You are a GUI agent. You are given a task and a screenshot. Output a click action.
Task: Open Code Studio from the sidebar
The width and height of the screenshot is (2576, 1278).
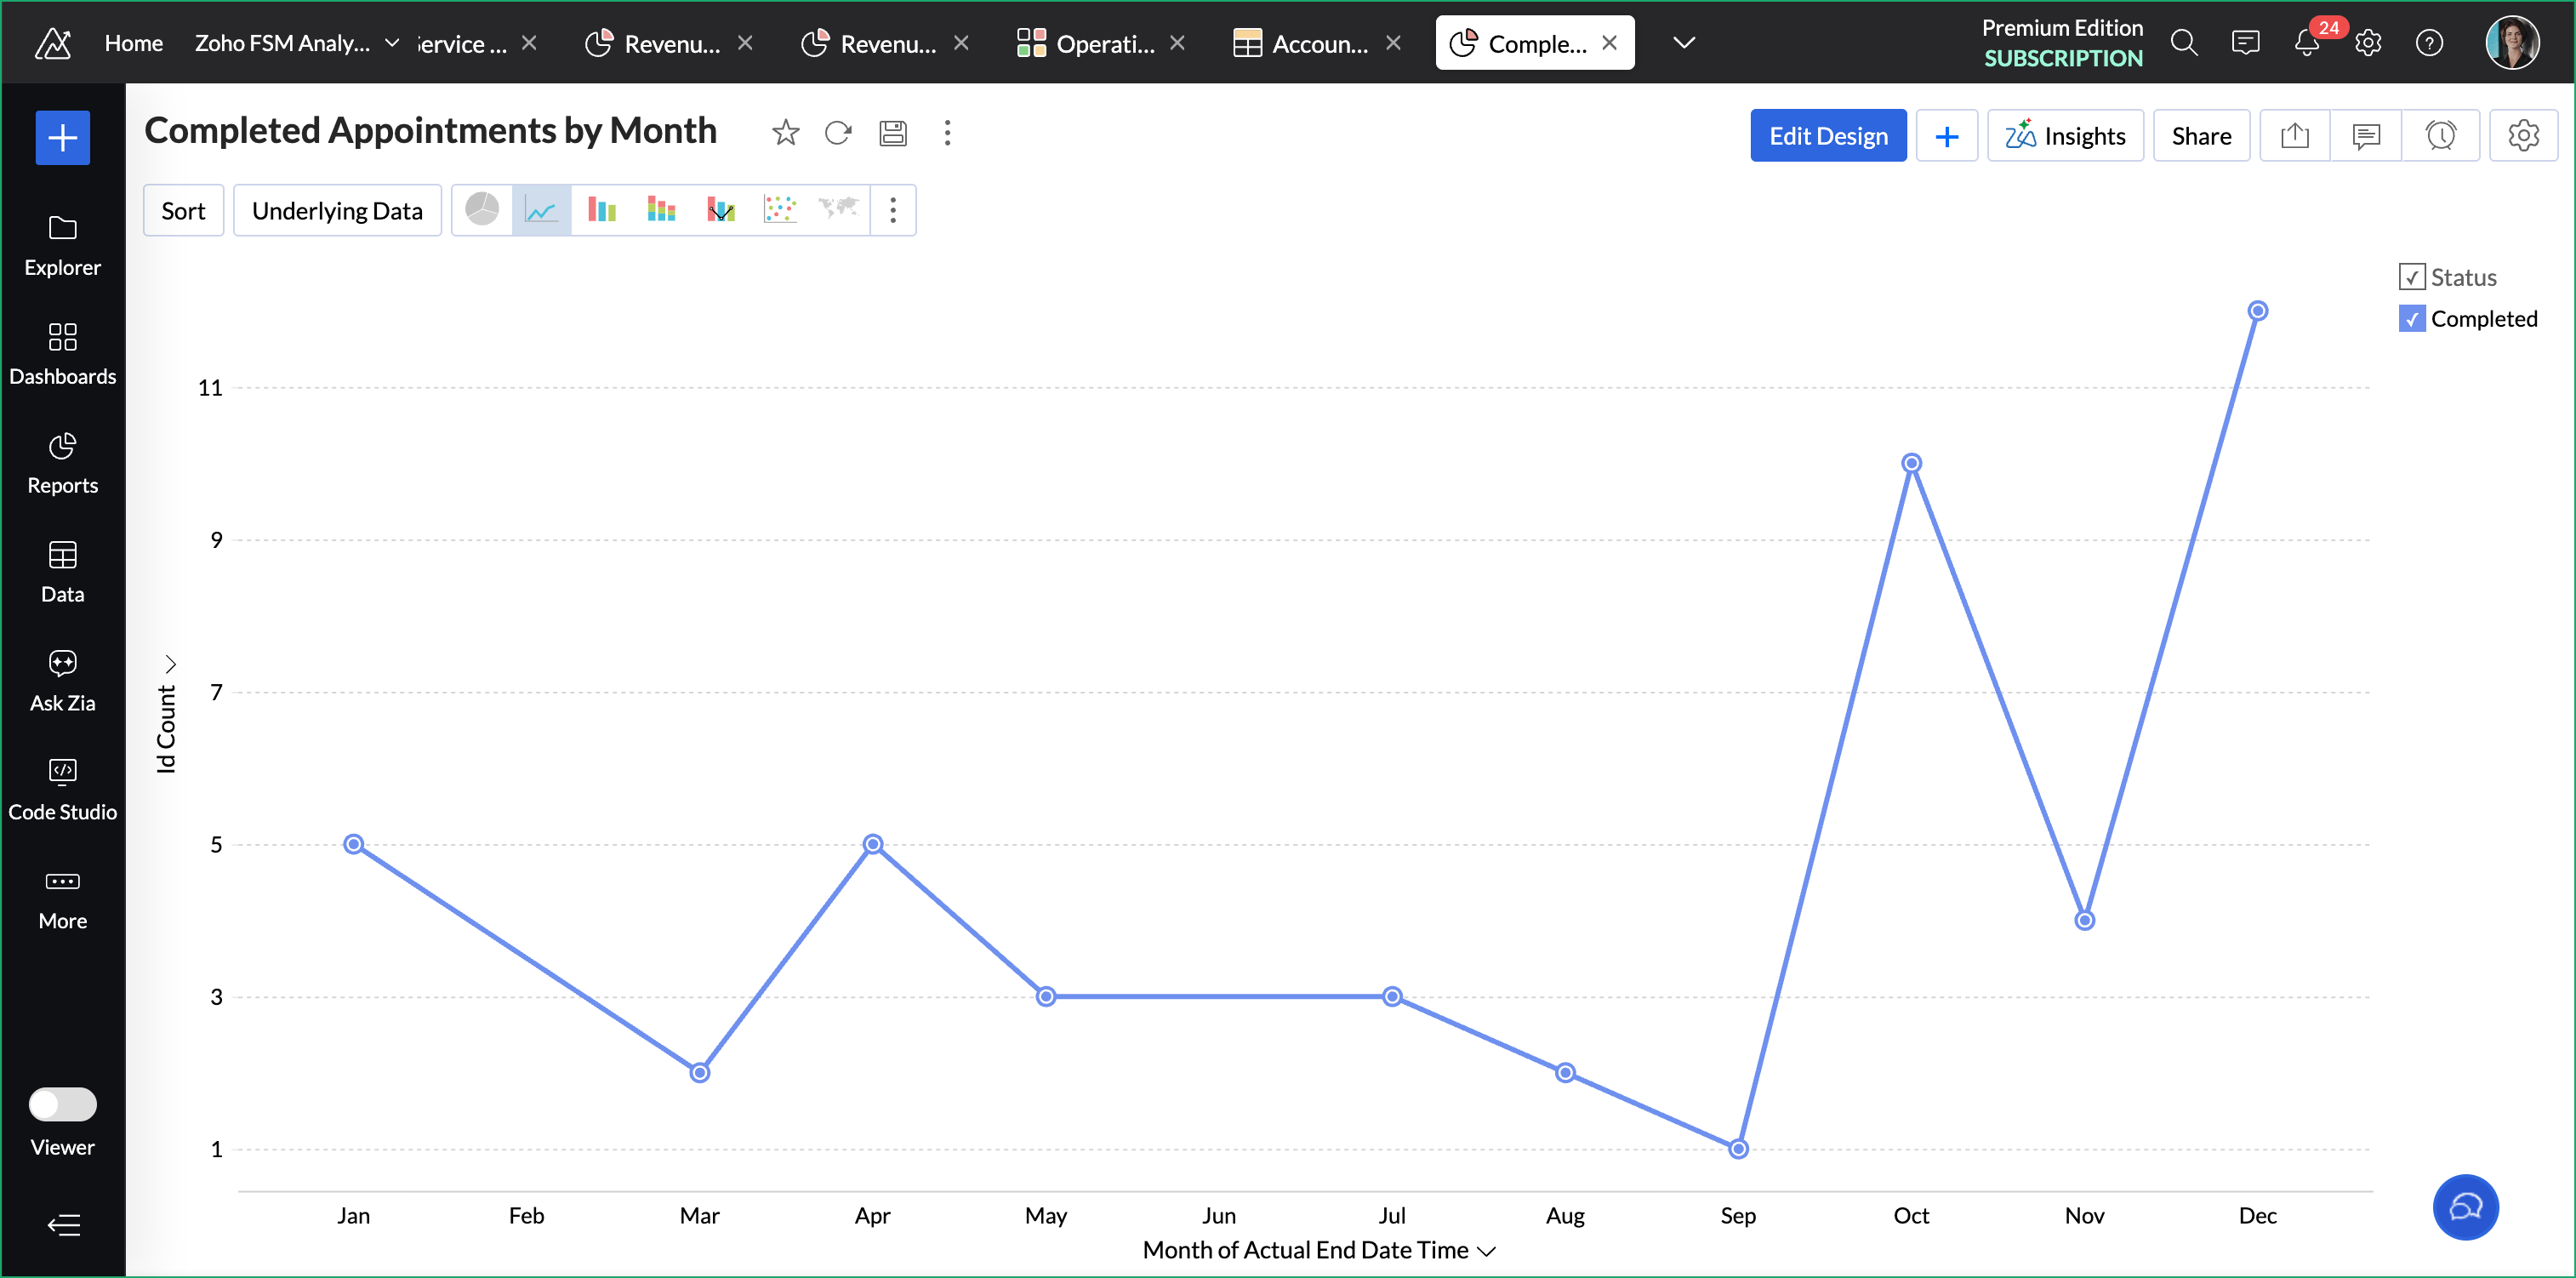pos(62,789)
